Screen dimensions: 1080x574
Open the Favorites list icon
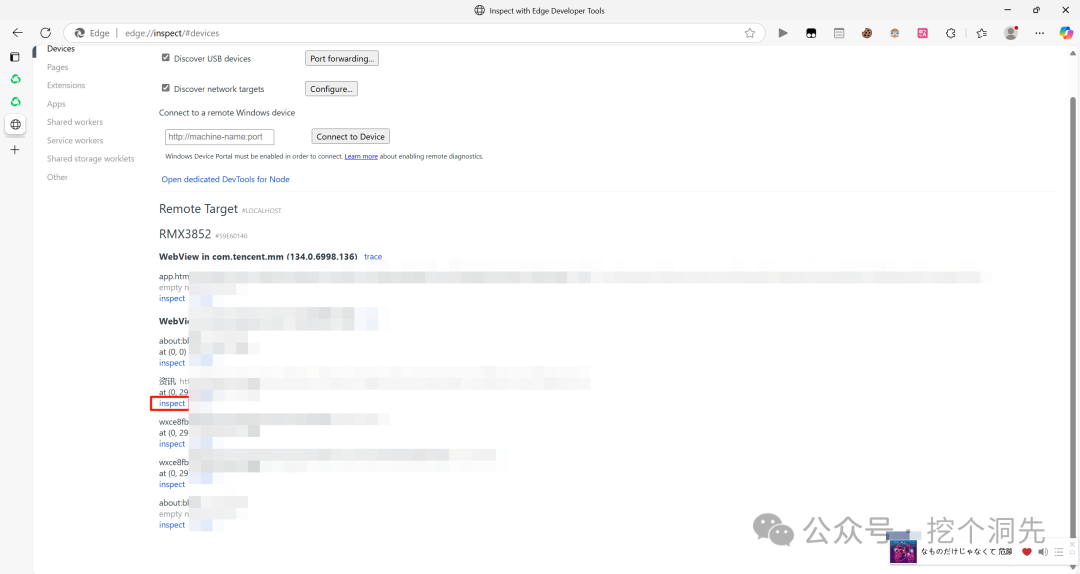tap(982, 33)
